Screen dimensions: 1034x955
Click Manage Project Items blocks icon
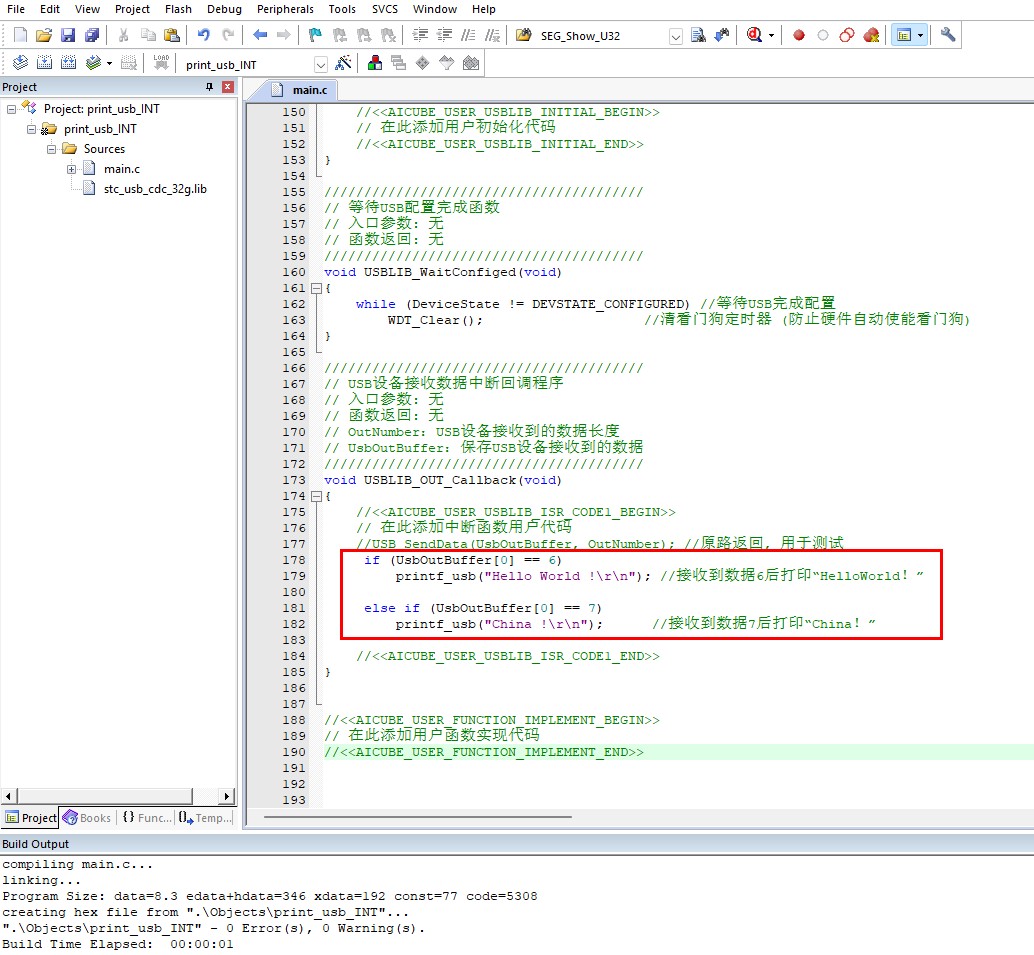(x=375, y=63)
